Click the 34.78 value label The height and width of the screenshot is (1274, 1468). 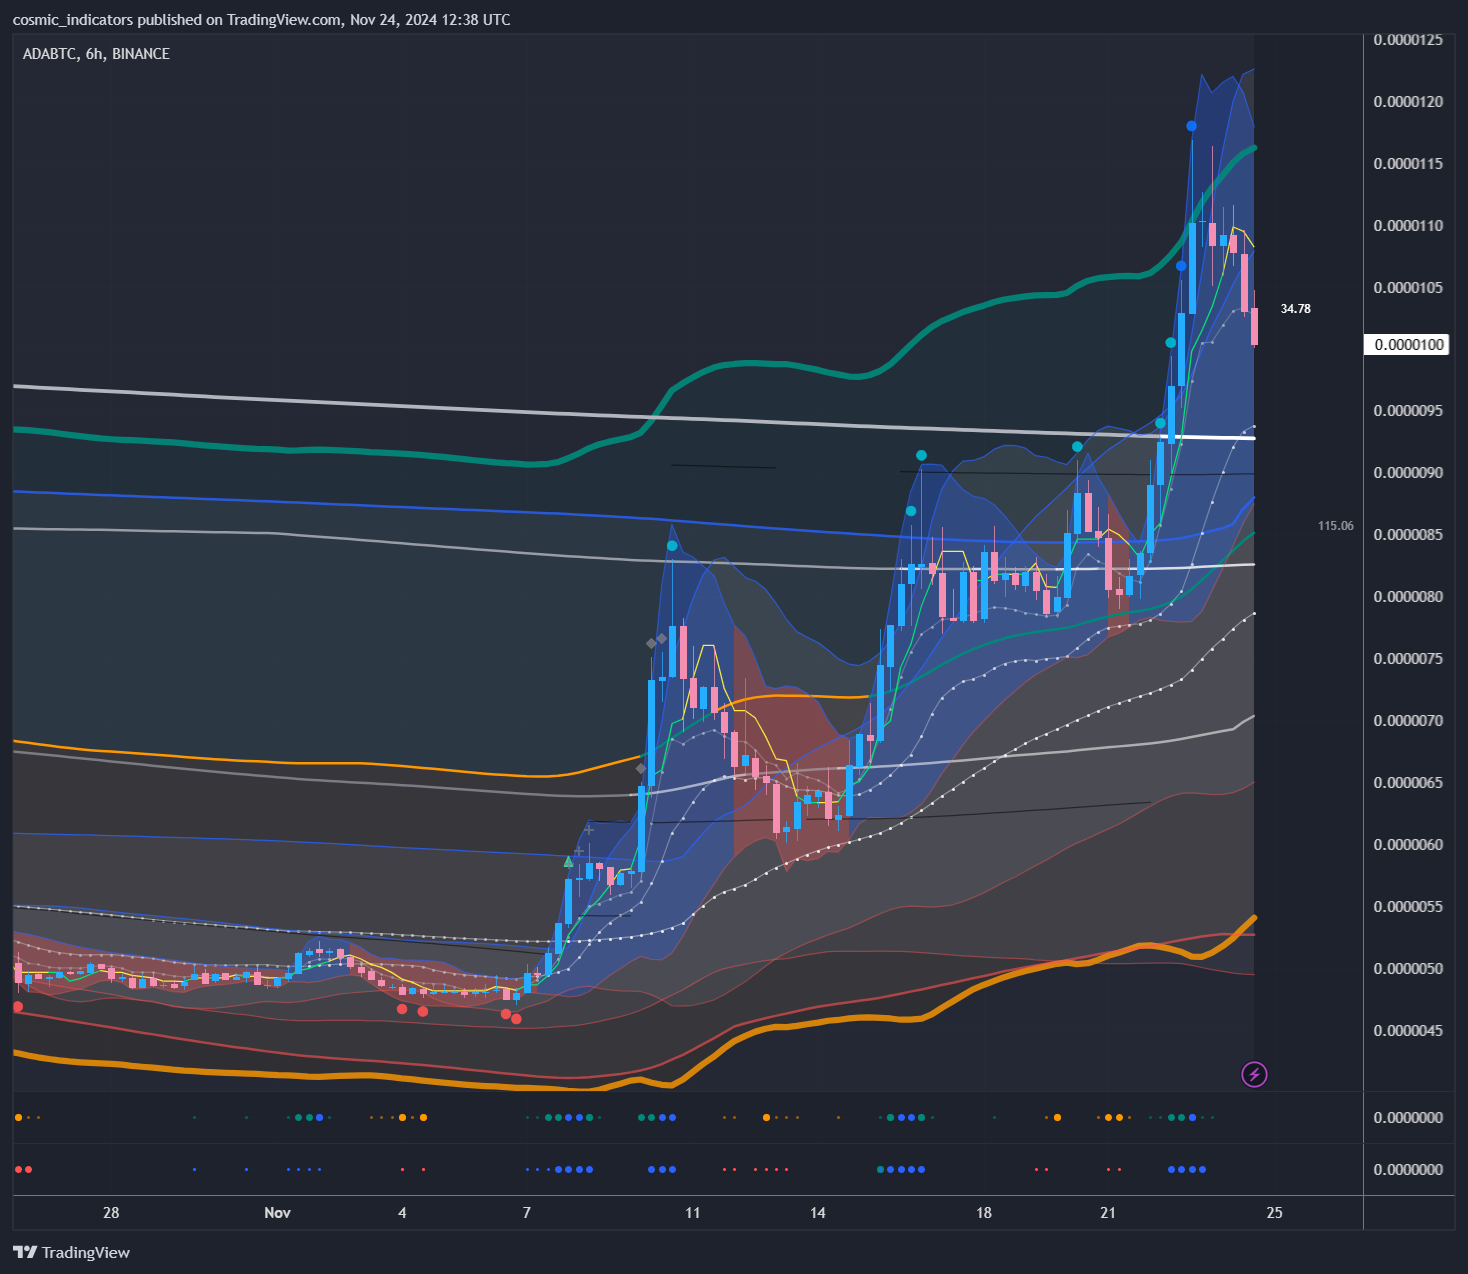tap(1295, 309)
